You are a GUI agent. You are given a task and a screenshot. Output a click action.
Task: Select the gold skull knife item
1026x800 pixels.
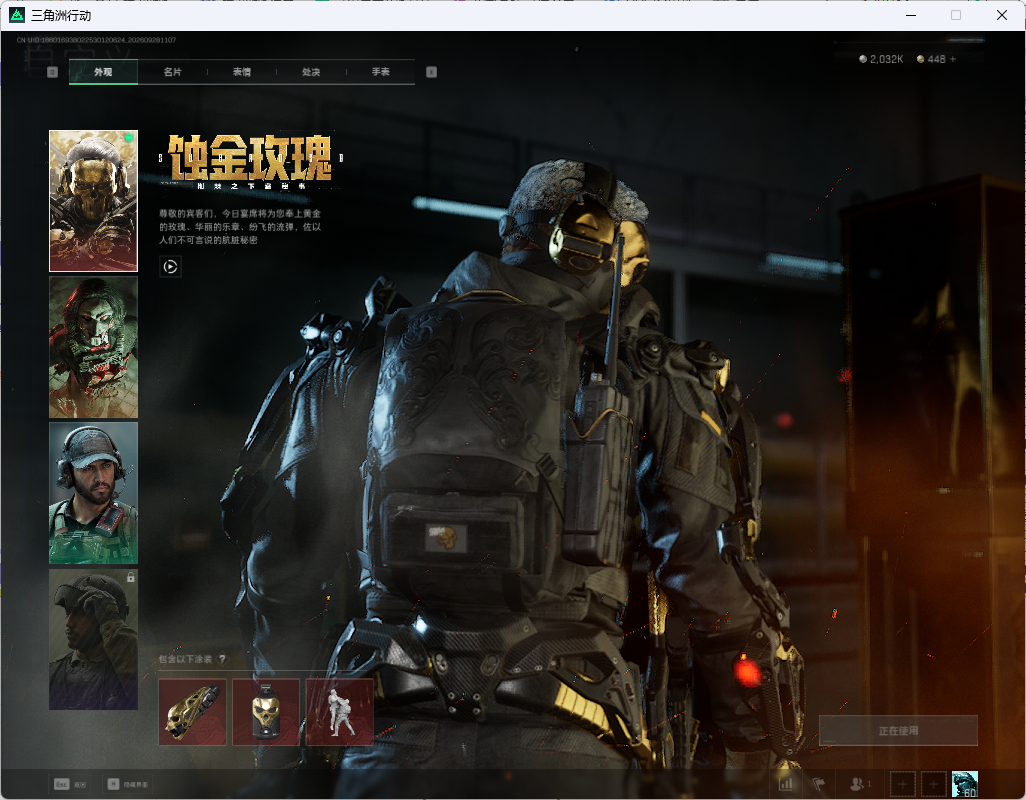point(192,712)
